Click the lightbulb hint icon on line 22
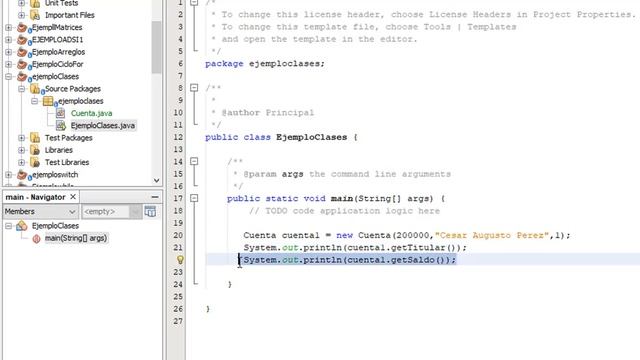 (180, 260)
